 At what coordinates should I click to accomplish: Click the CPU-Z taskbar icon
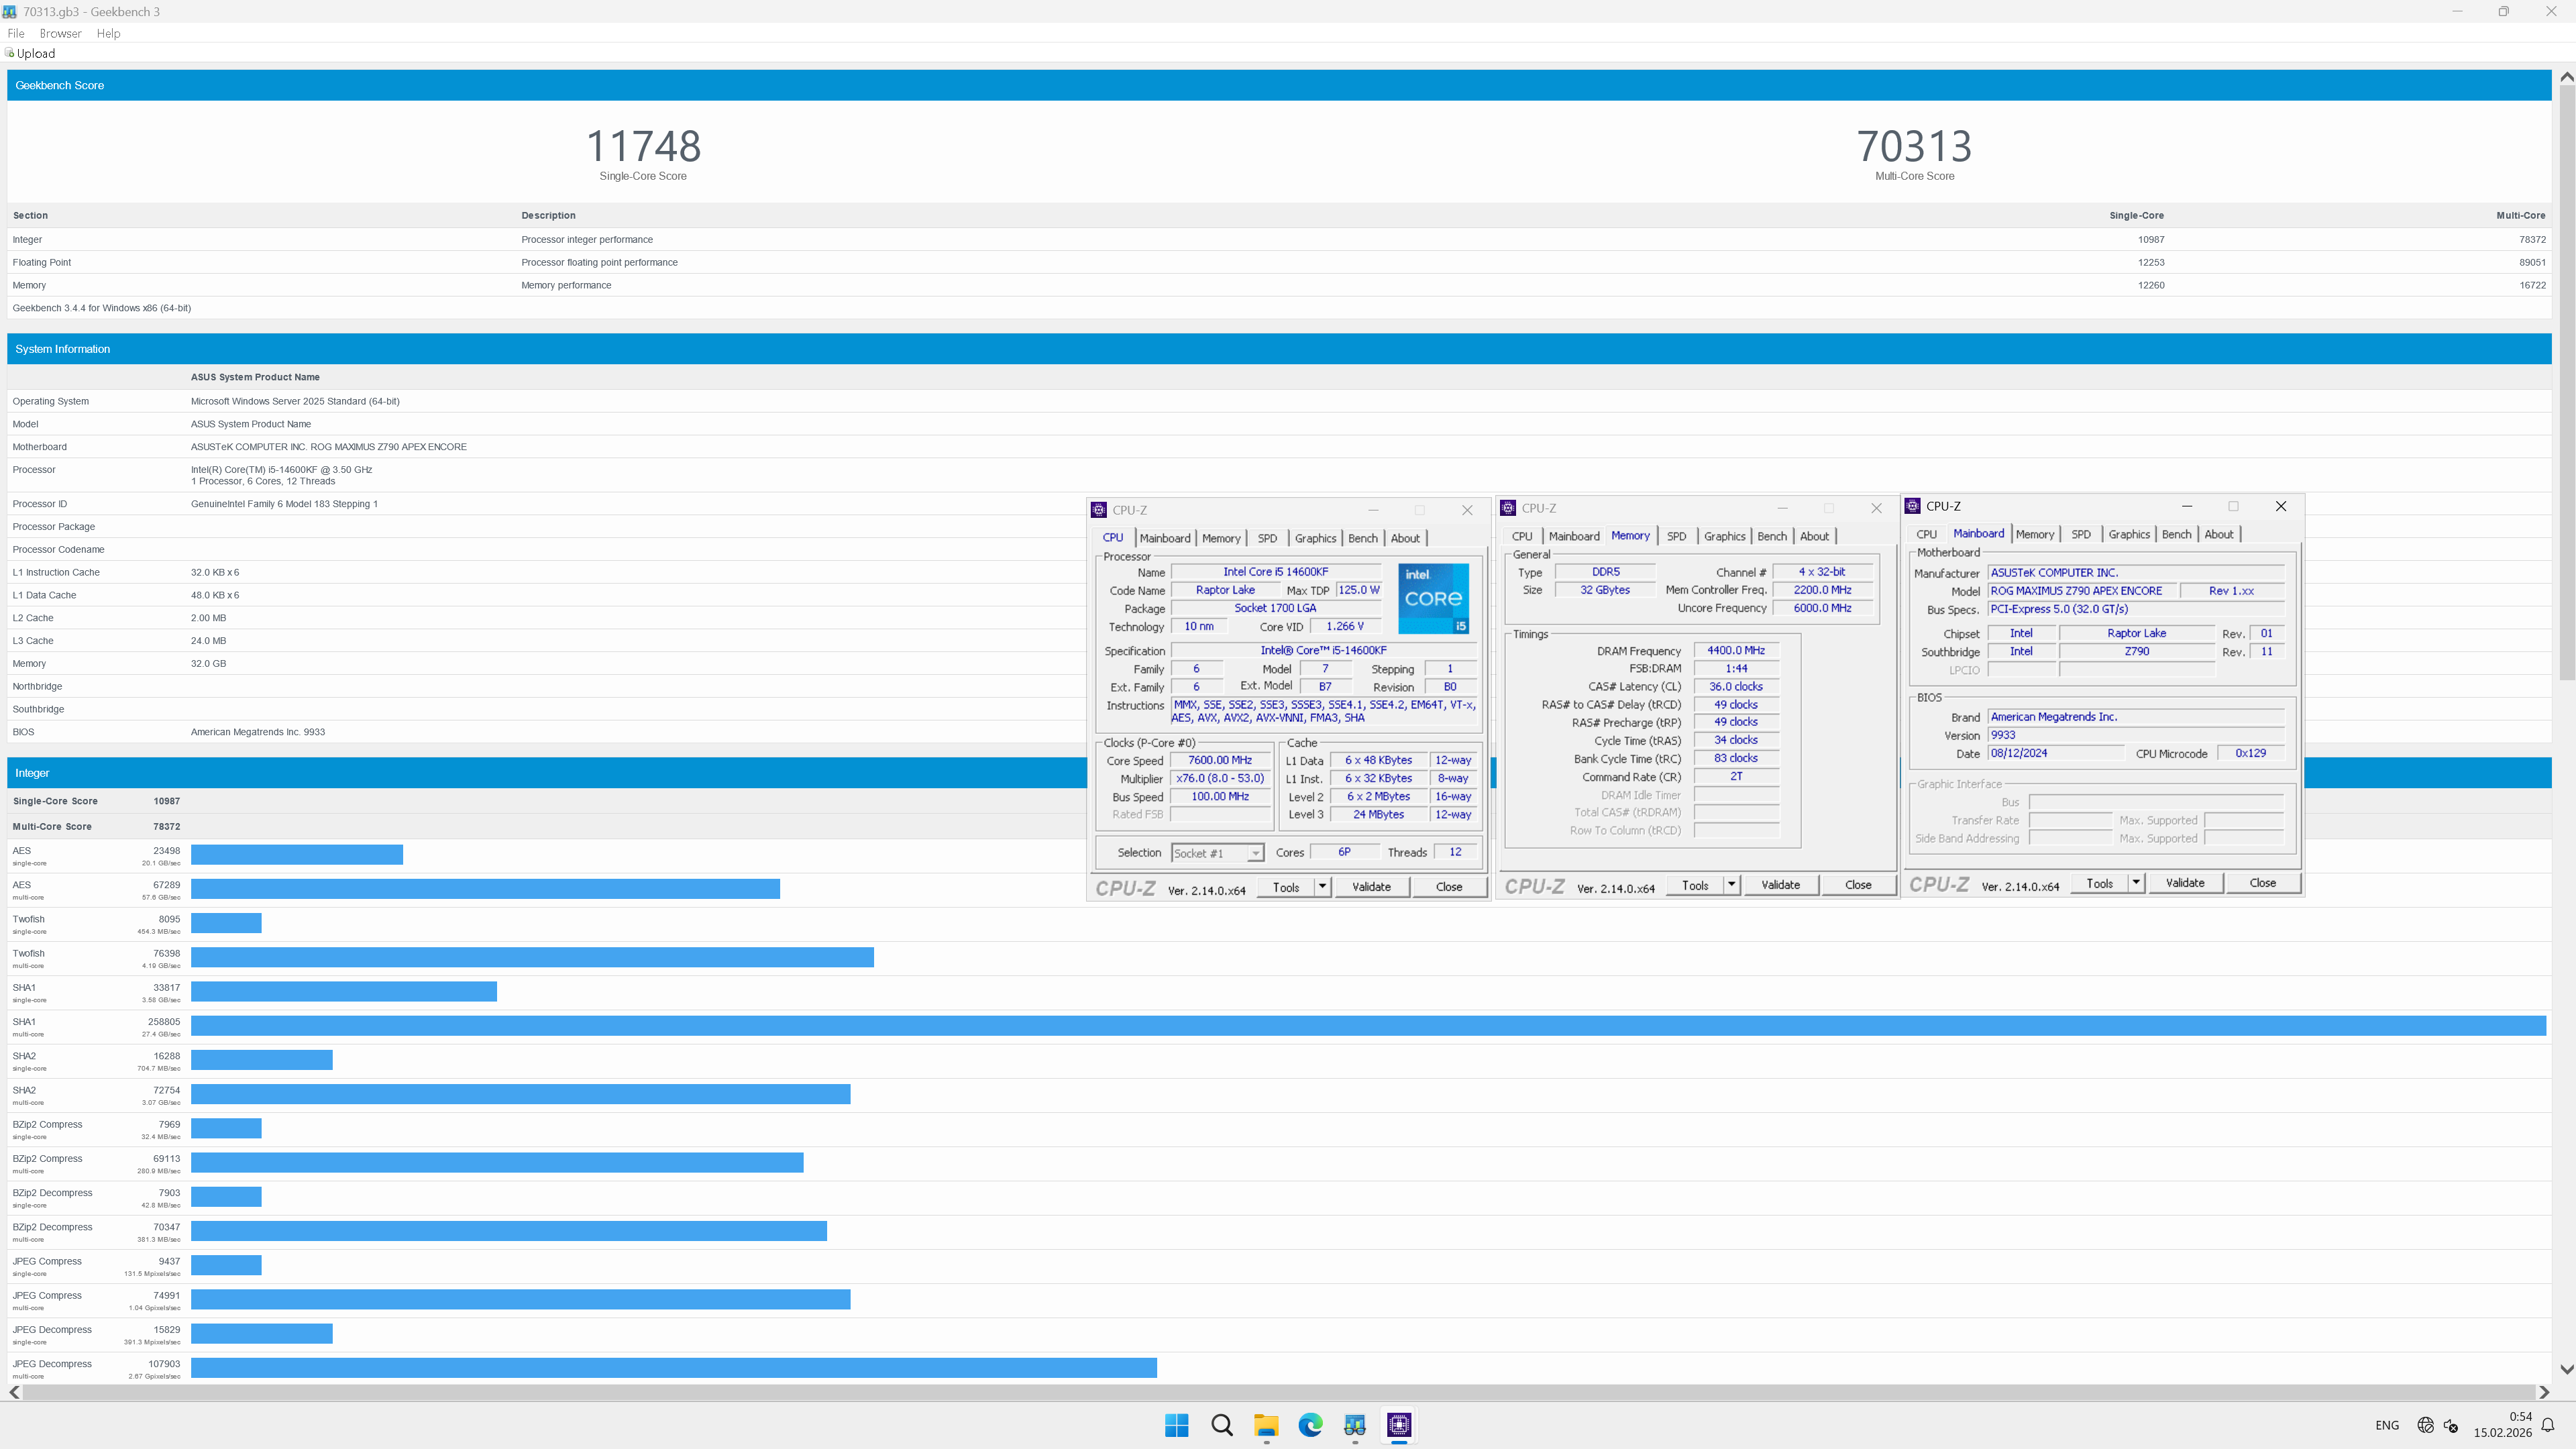click(1399, 1425)
